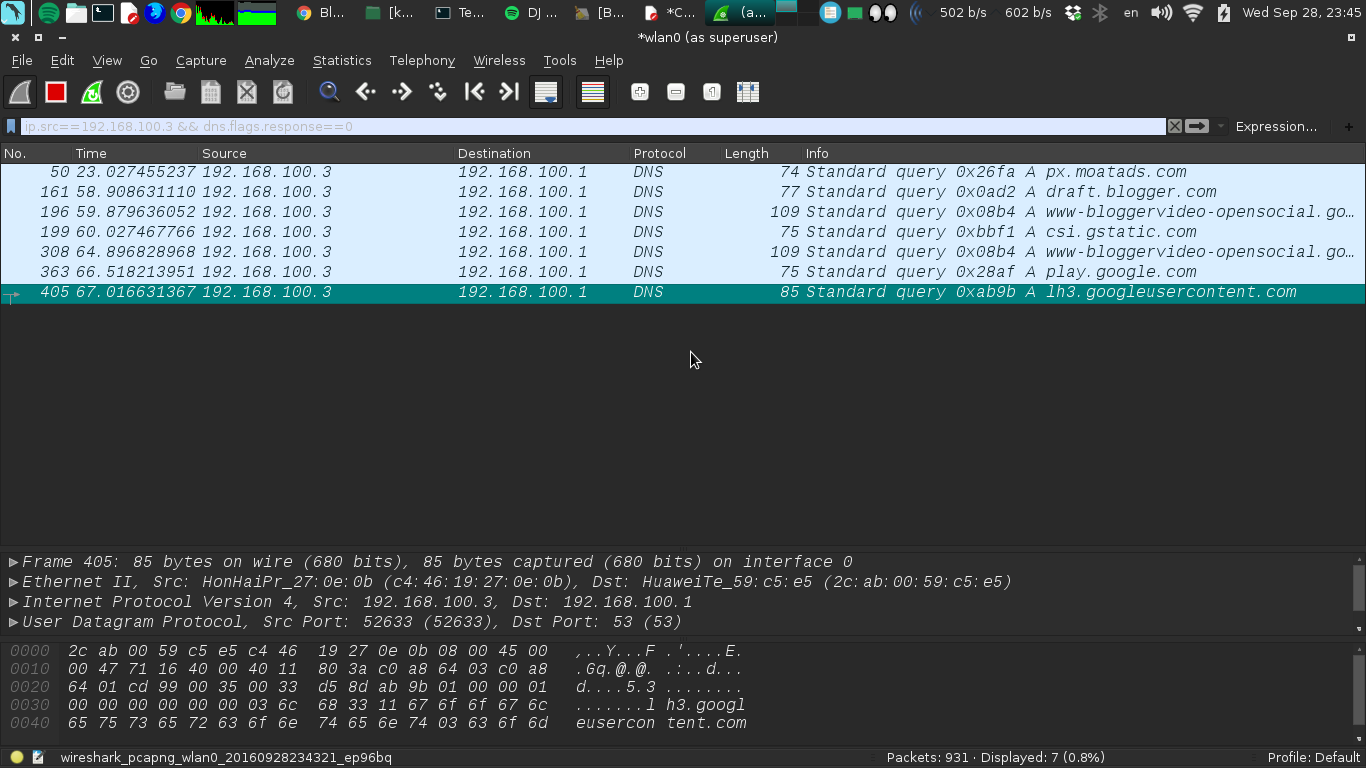This screenshot has height=768, width=1366.
Task: Toggle auto-scroll during live capture
Action: tap(546, 92)
